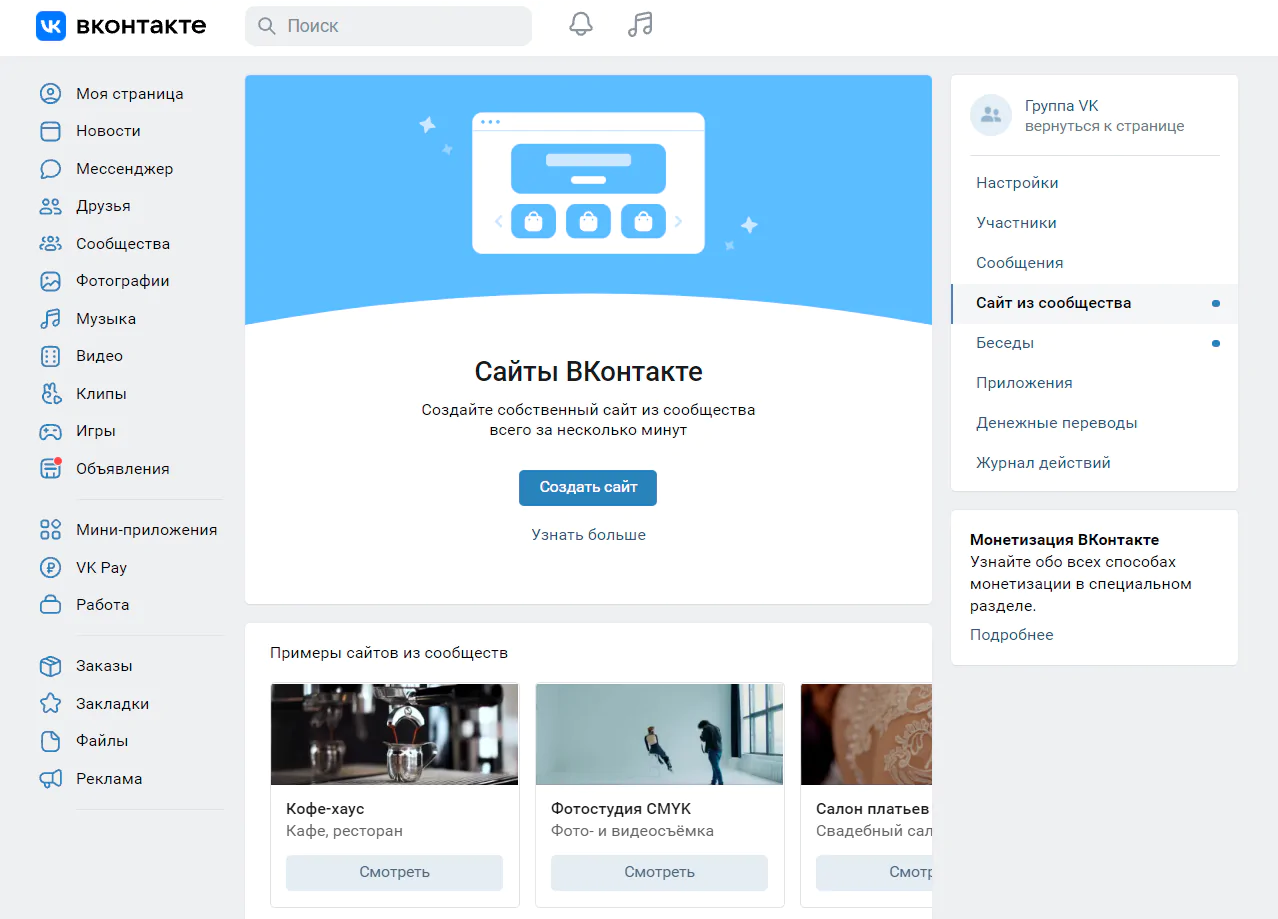This screenshot has width=1278, height=919.
Task: Click the VK logo icon
Action: coord(51,26)
